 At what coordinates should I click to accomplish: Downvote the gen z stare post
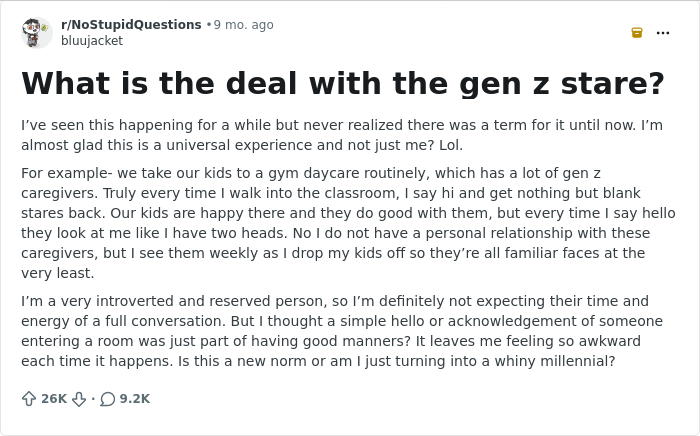point(78,398)
